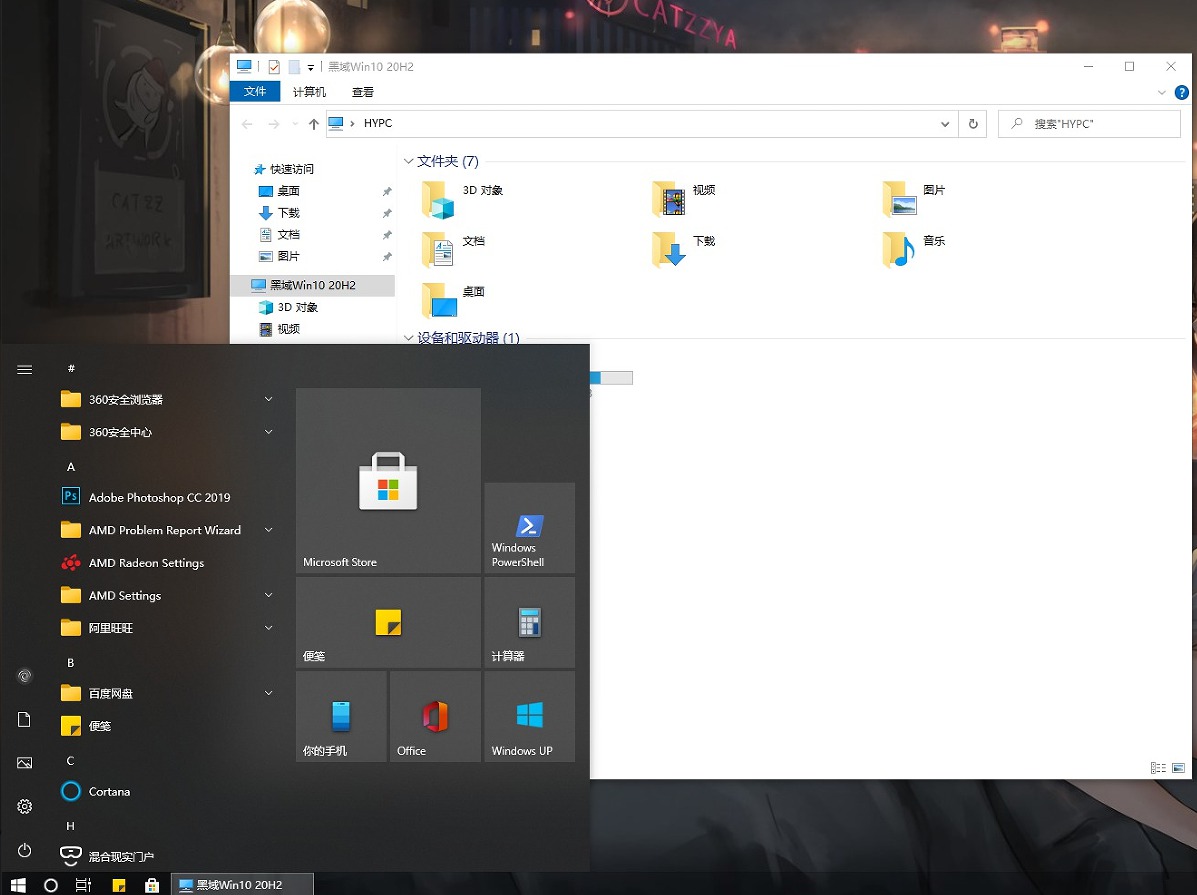The width and height of the screenshot is (1197, 895).
Task: Click the user account icon in Start sidebar
Action: (x=24, y=676)
